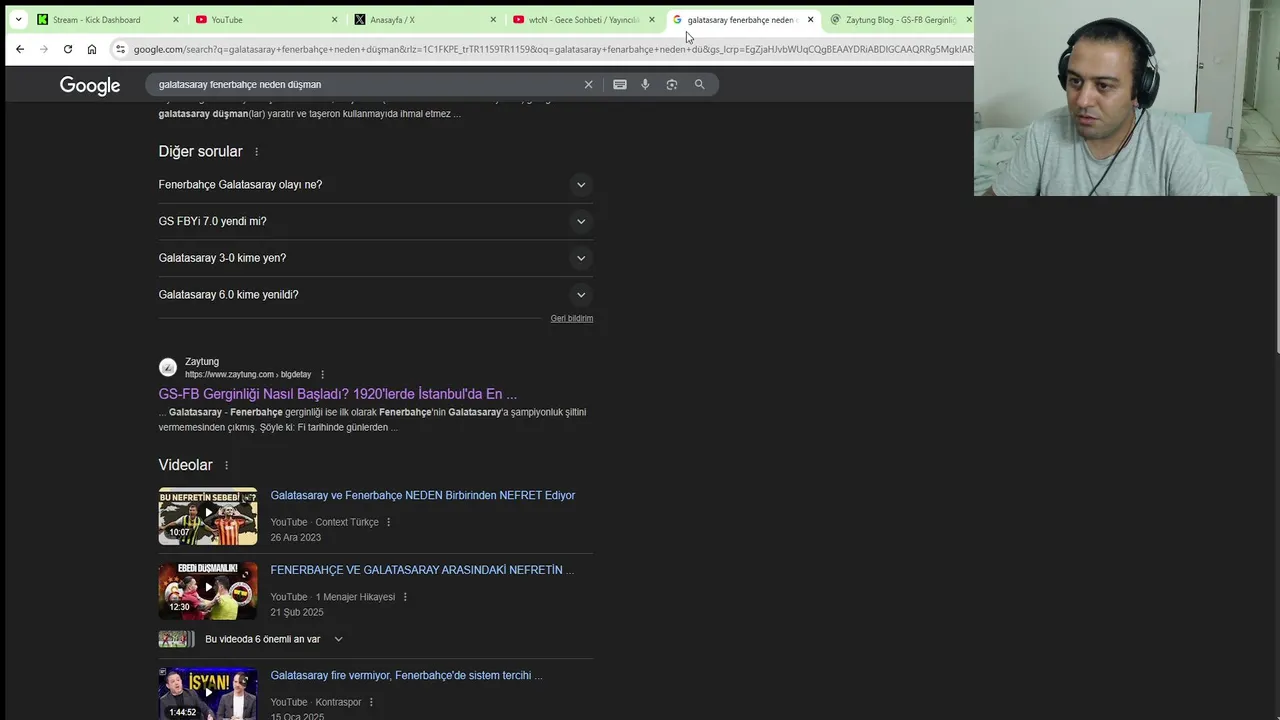Open the browser home page
Screen dimensions: 1280x720
[x=92, y=49]
